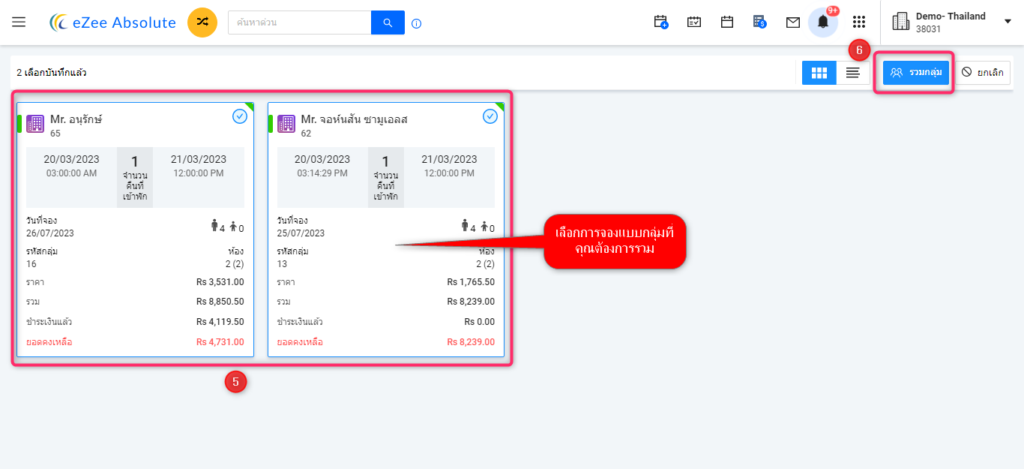The height and width of the screenshot is (469, 1024).
Task: Focus the ค้นหาด่วน quick search field
Action: pos(300,23)
